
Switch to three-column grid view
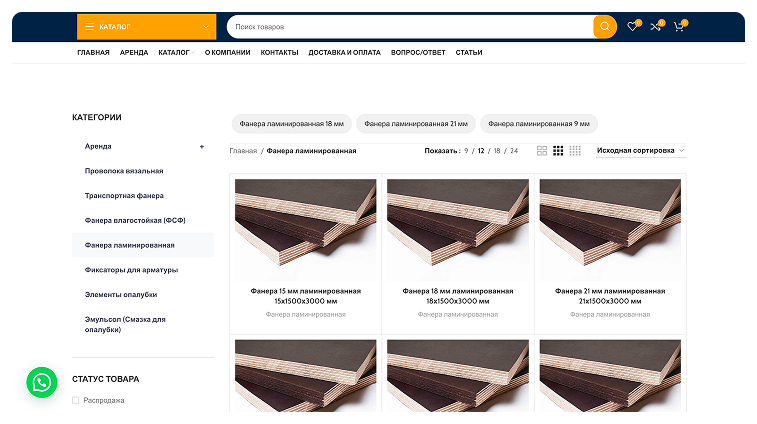click(x=558, y=151)
